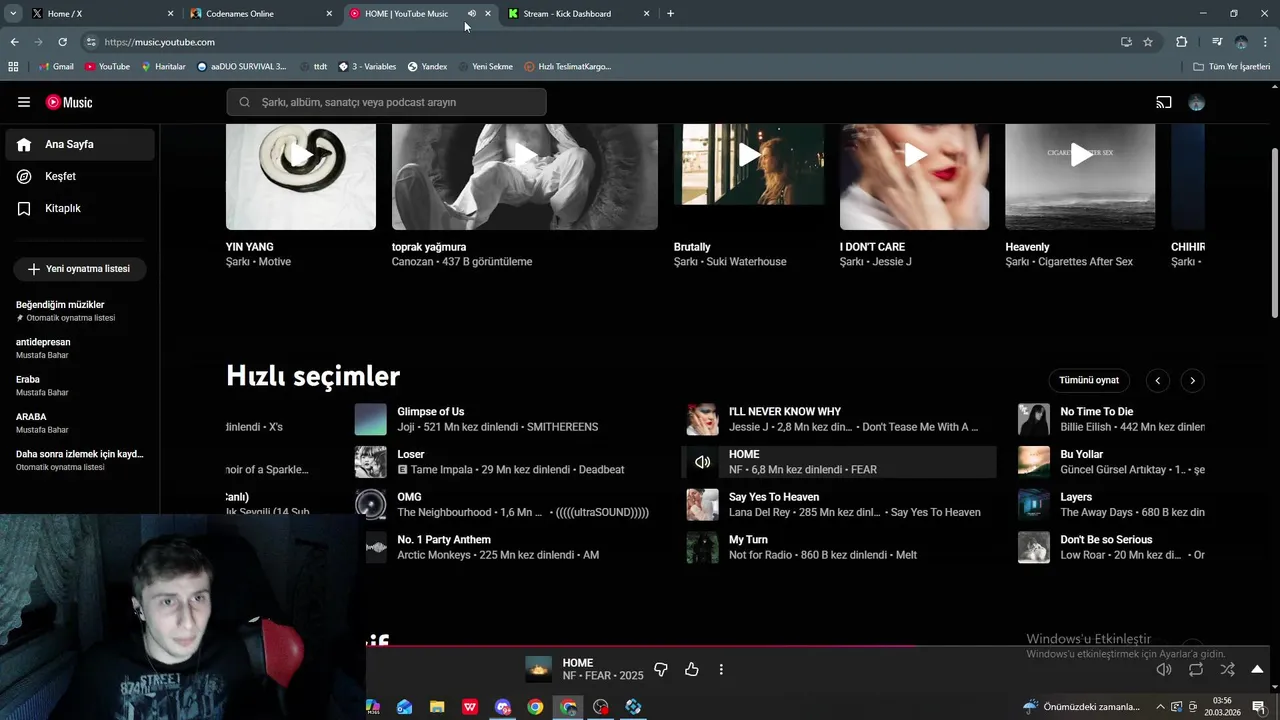Open the tab search dropdown
This screenshot has height=720, width=1280.
pos(13,14)
